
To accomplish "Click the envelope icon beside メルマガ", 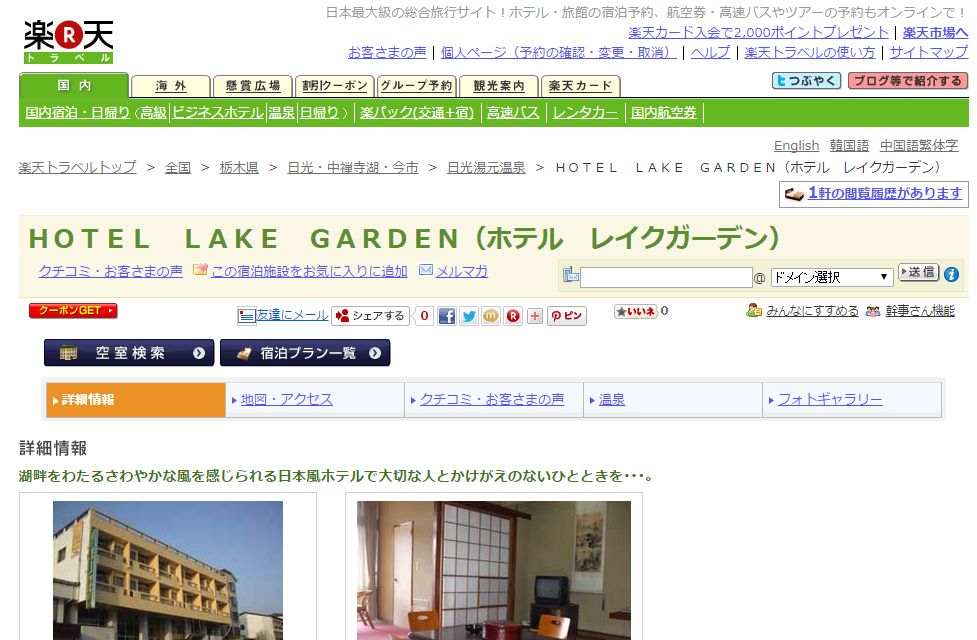I will pos(426,270).
